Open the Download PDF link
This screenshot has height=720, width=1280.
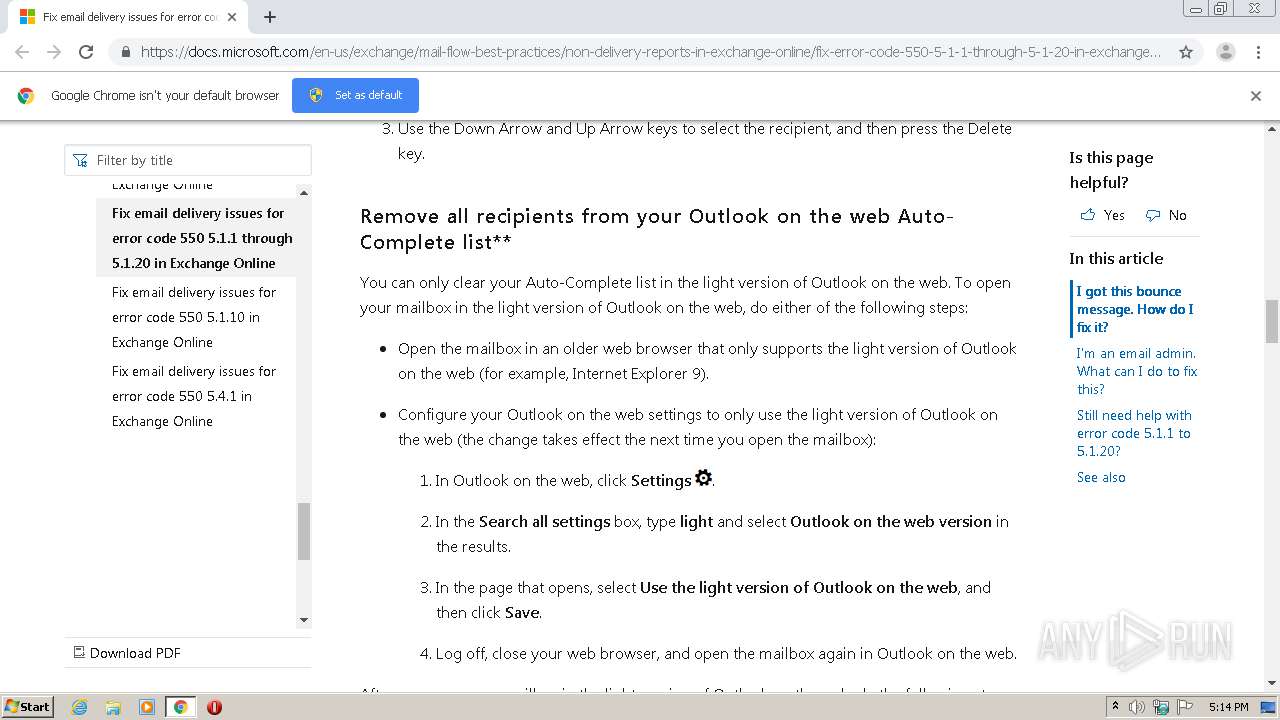coord(126,653)
